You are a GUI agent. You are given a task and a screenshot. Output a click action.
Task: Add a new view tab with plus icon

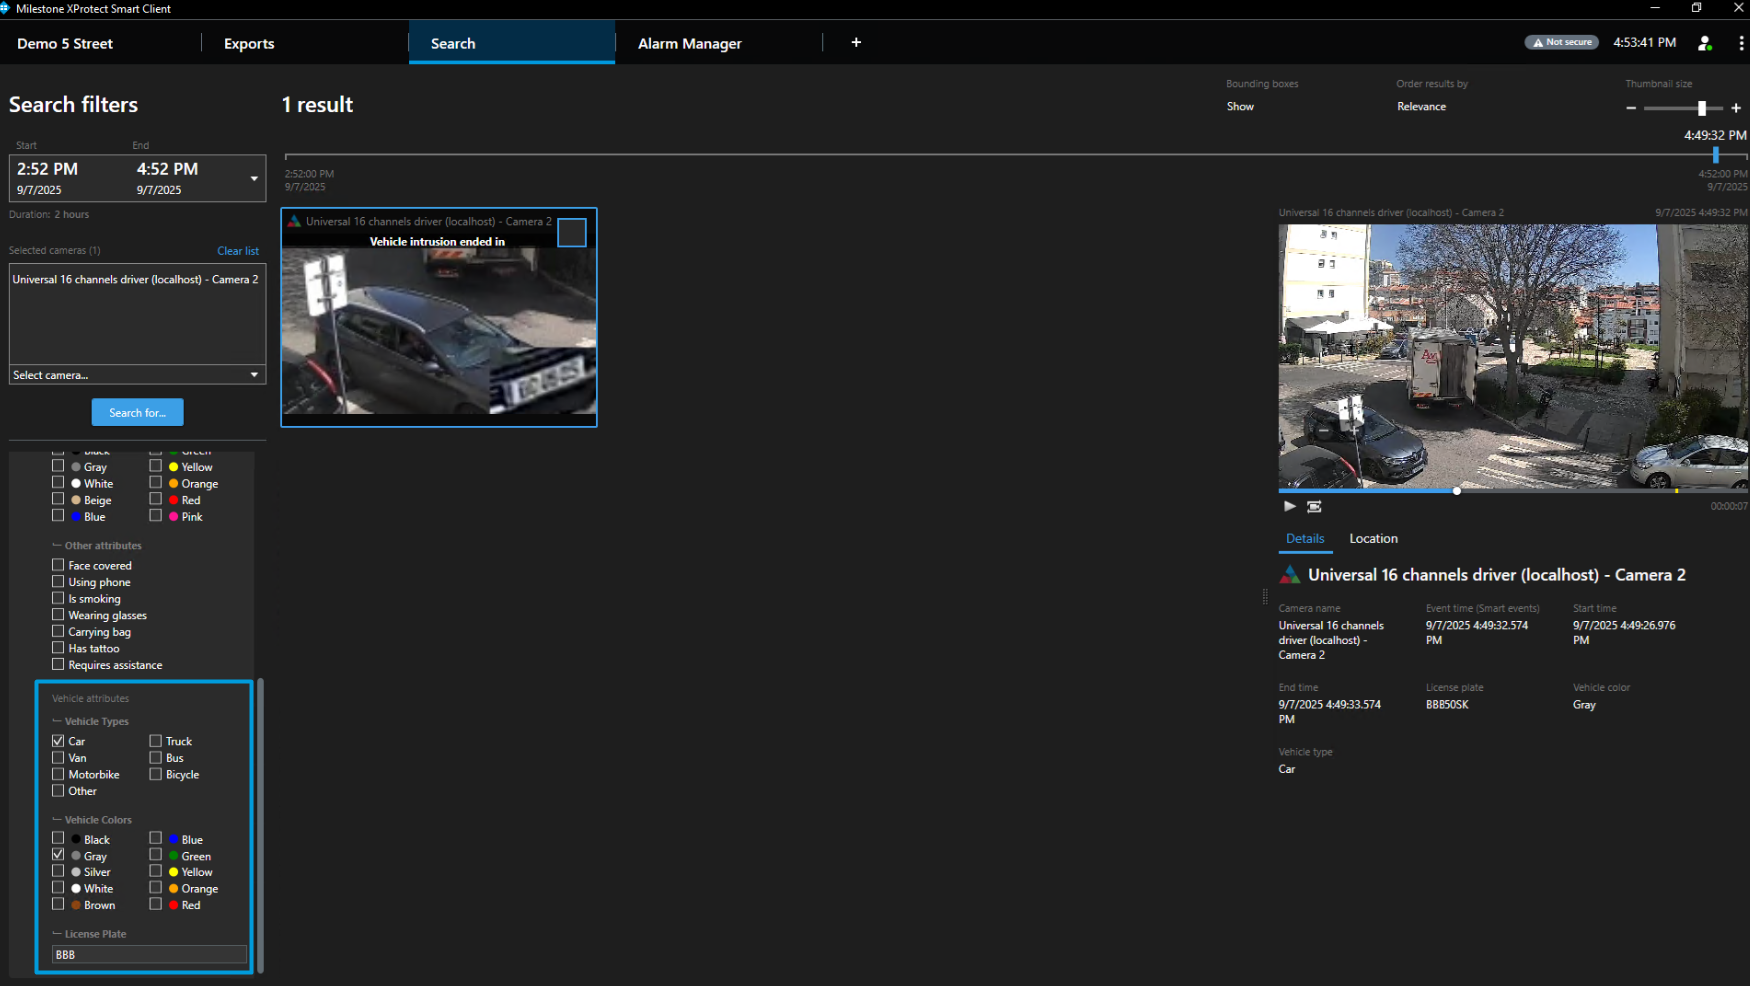856,42
